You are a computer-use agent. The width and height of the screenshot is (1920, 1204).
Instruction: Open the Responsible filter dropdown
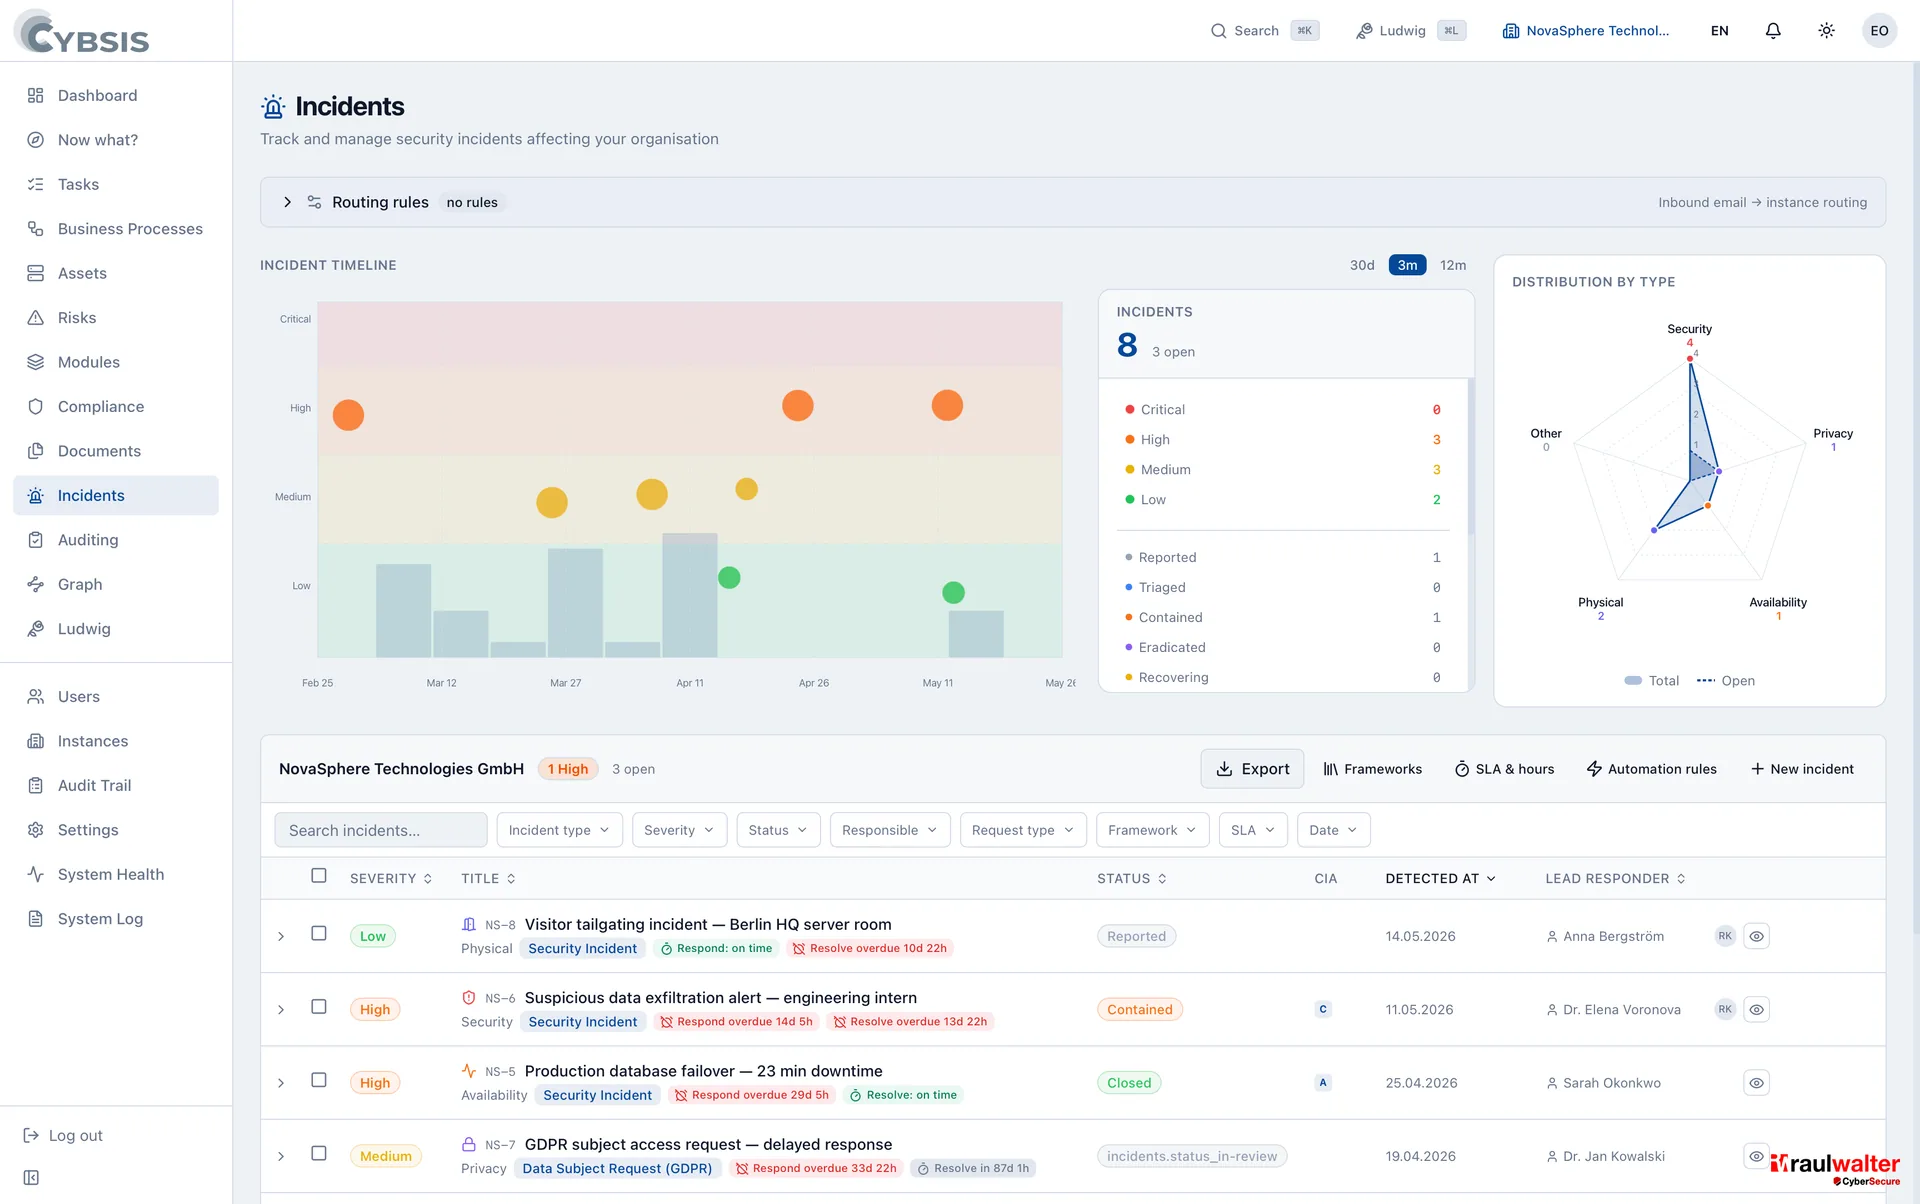[889, 830]
